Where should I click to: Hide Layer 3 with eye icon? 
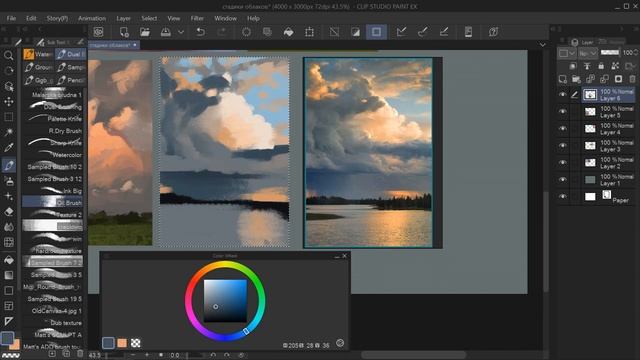pyautogui.click(x=562, y=146)
